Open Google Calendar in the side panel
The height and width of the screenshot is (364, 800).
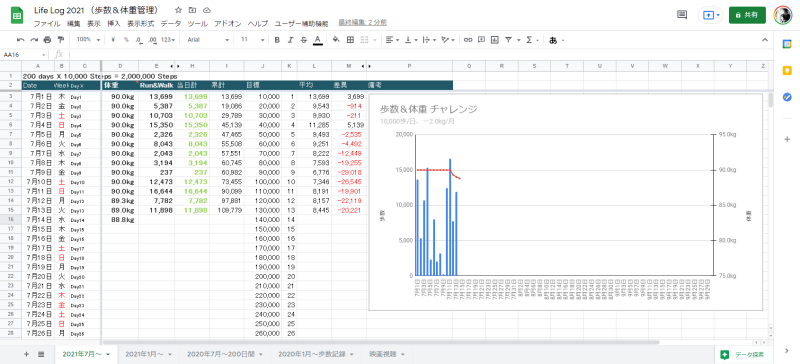tap(787, 44)
